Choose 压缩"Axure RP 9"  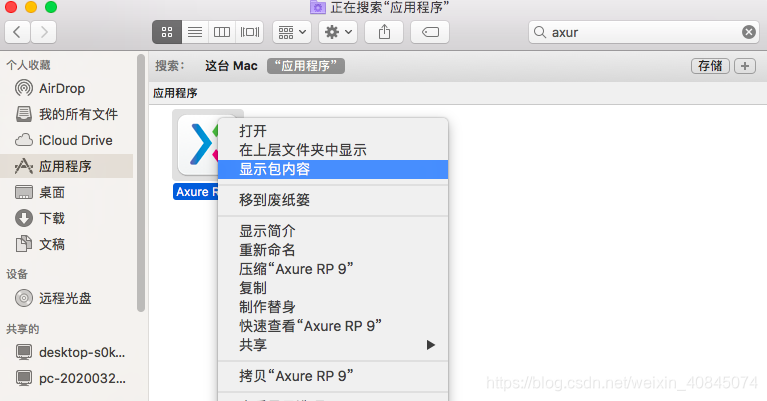click(x=333, y=269)
